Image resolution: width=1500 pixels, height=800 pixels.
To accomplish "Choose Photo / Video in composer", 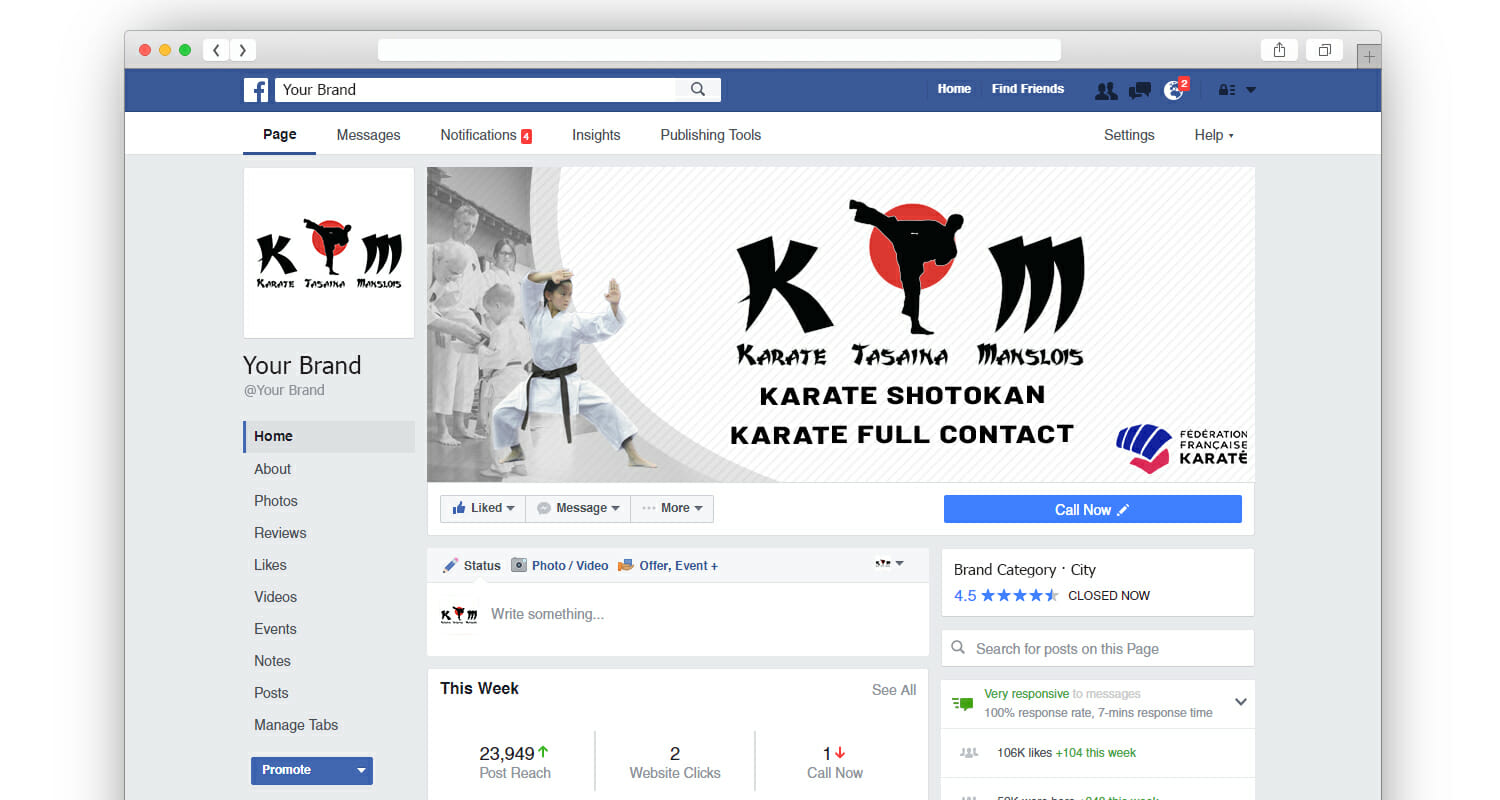I will (560, 565).
